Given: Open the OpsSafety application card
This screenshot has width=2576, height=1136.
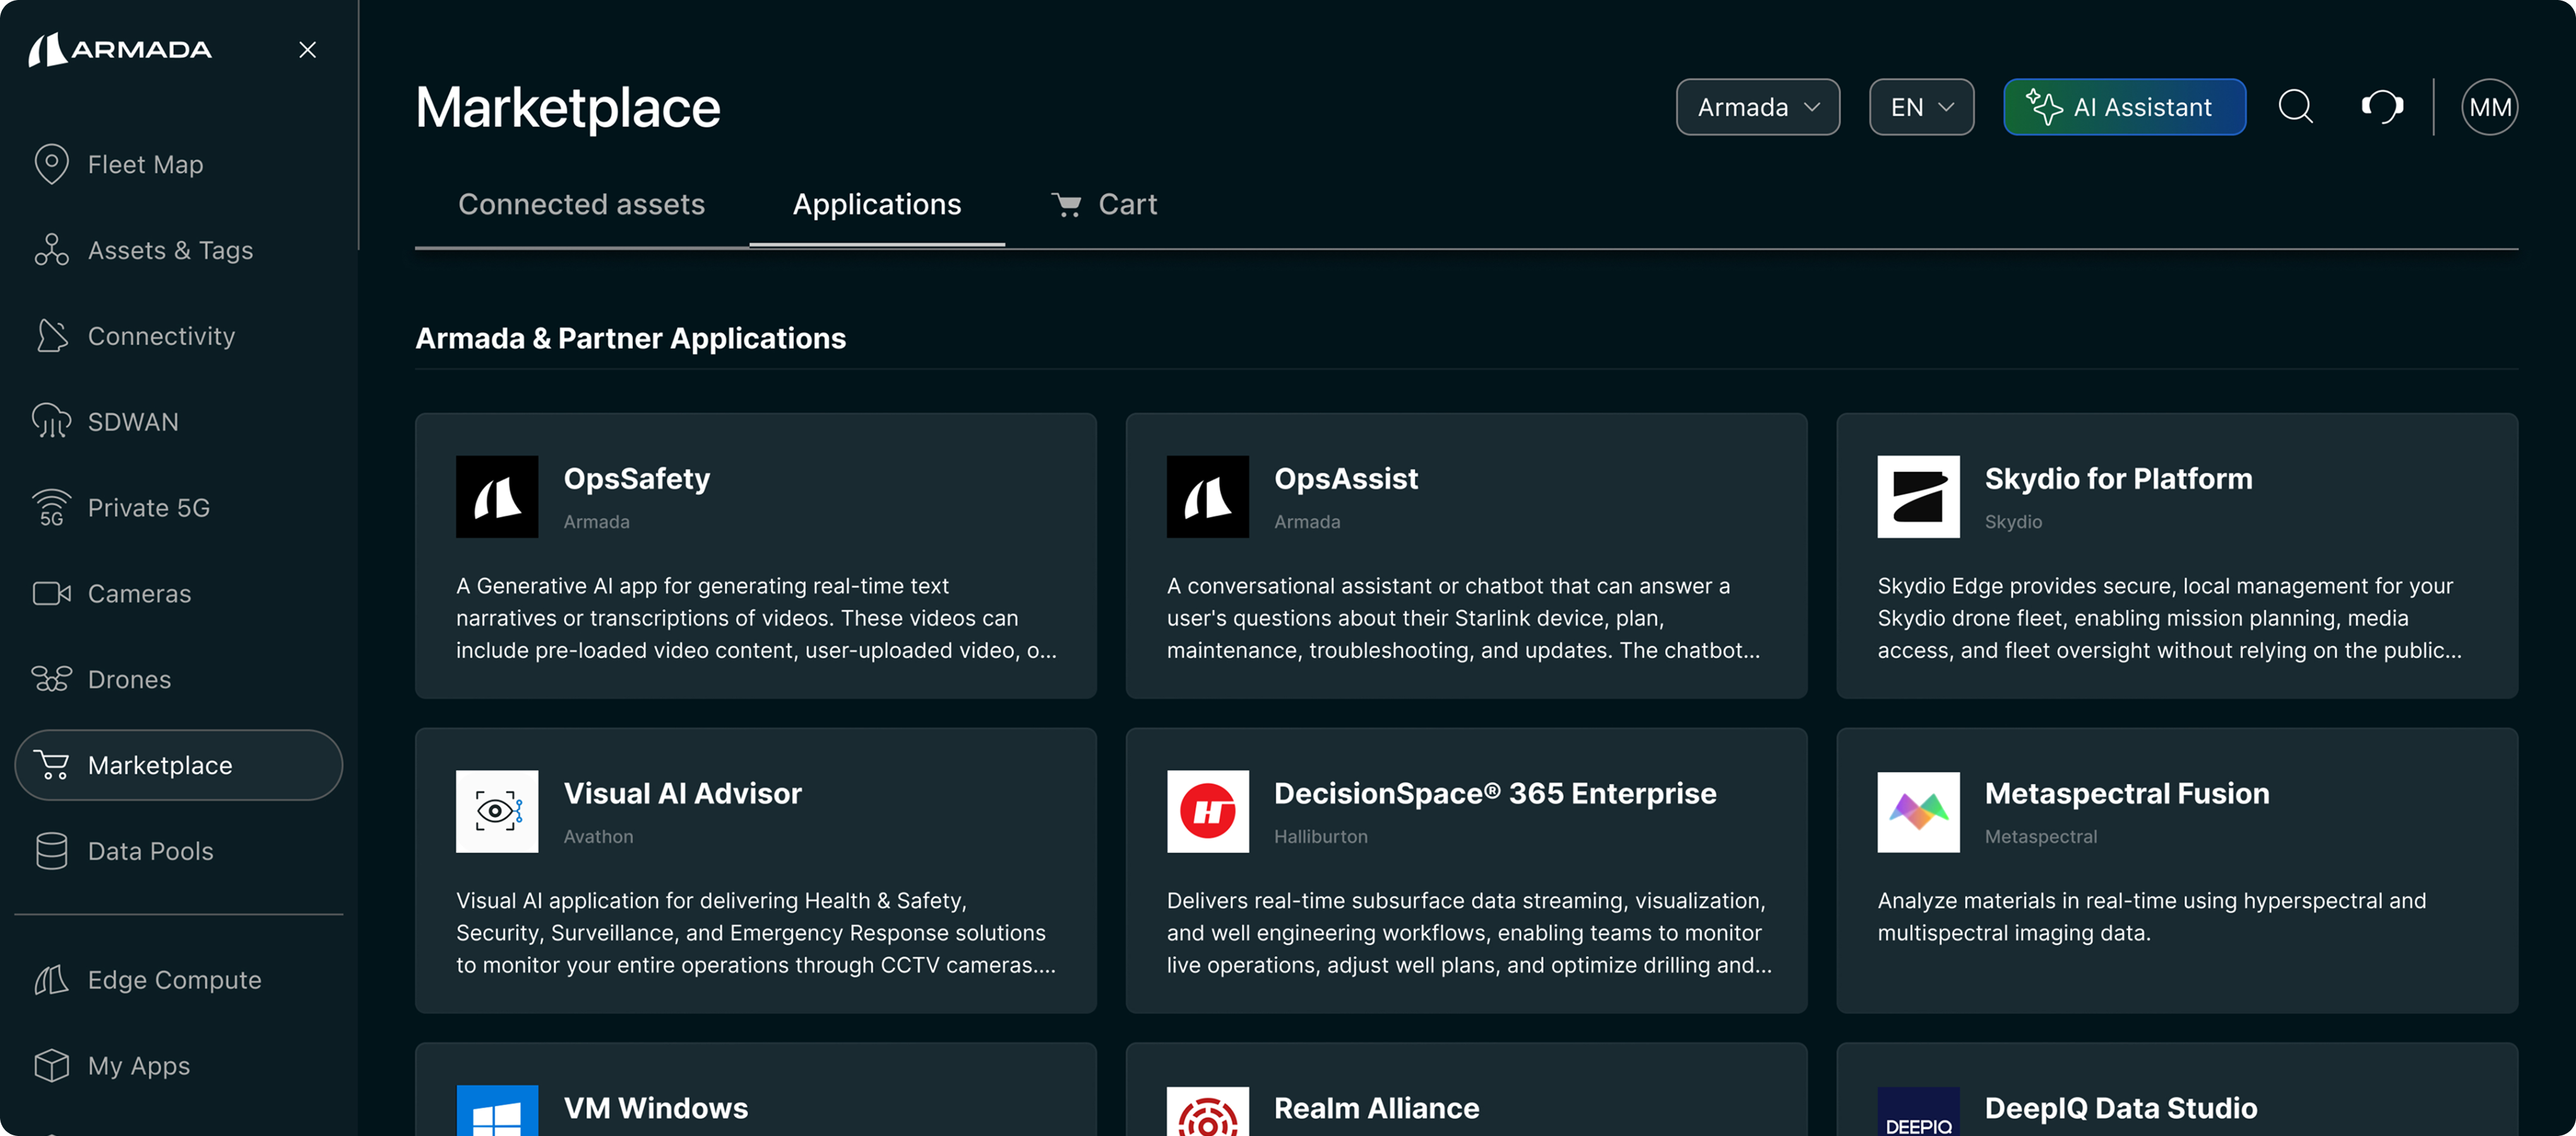Looking at the screenshot, I should point(755,556).
